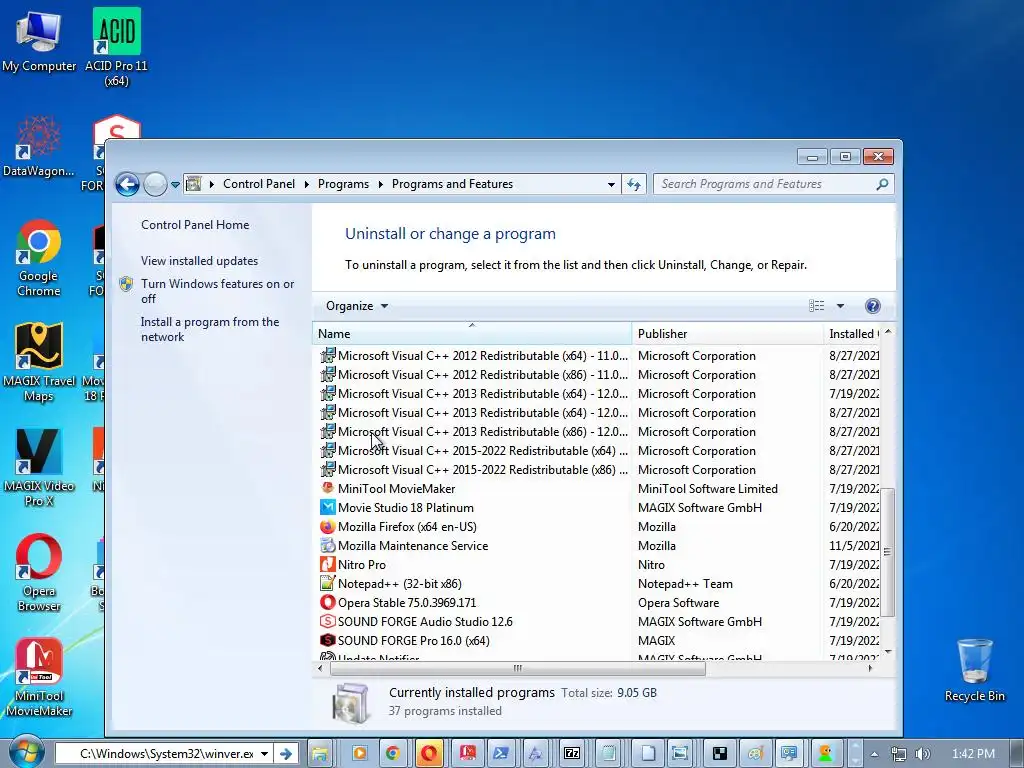Open Control Panel Home link
Screen dimensions: 1024x768
coord(195,225)
